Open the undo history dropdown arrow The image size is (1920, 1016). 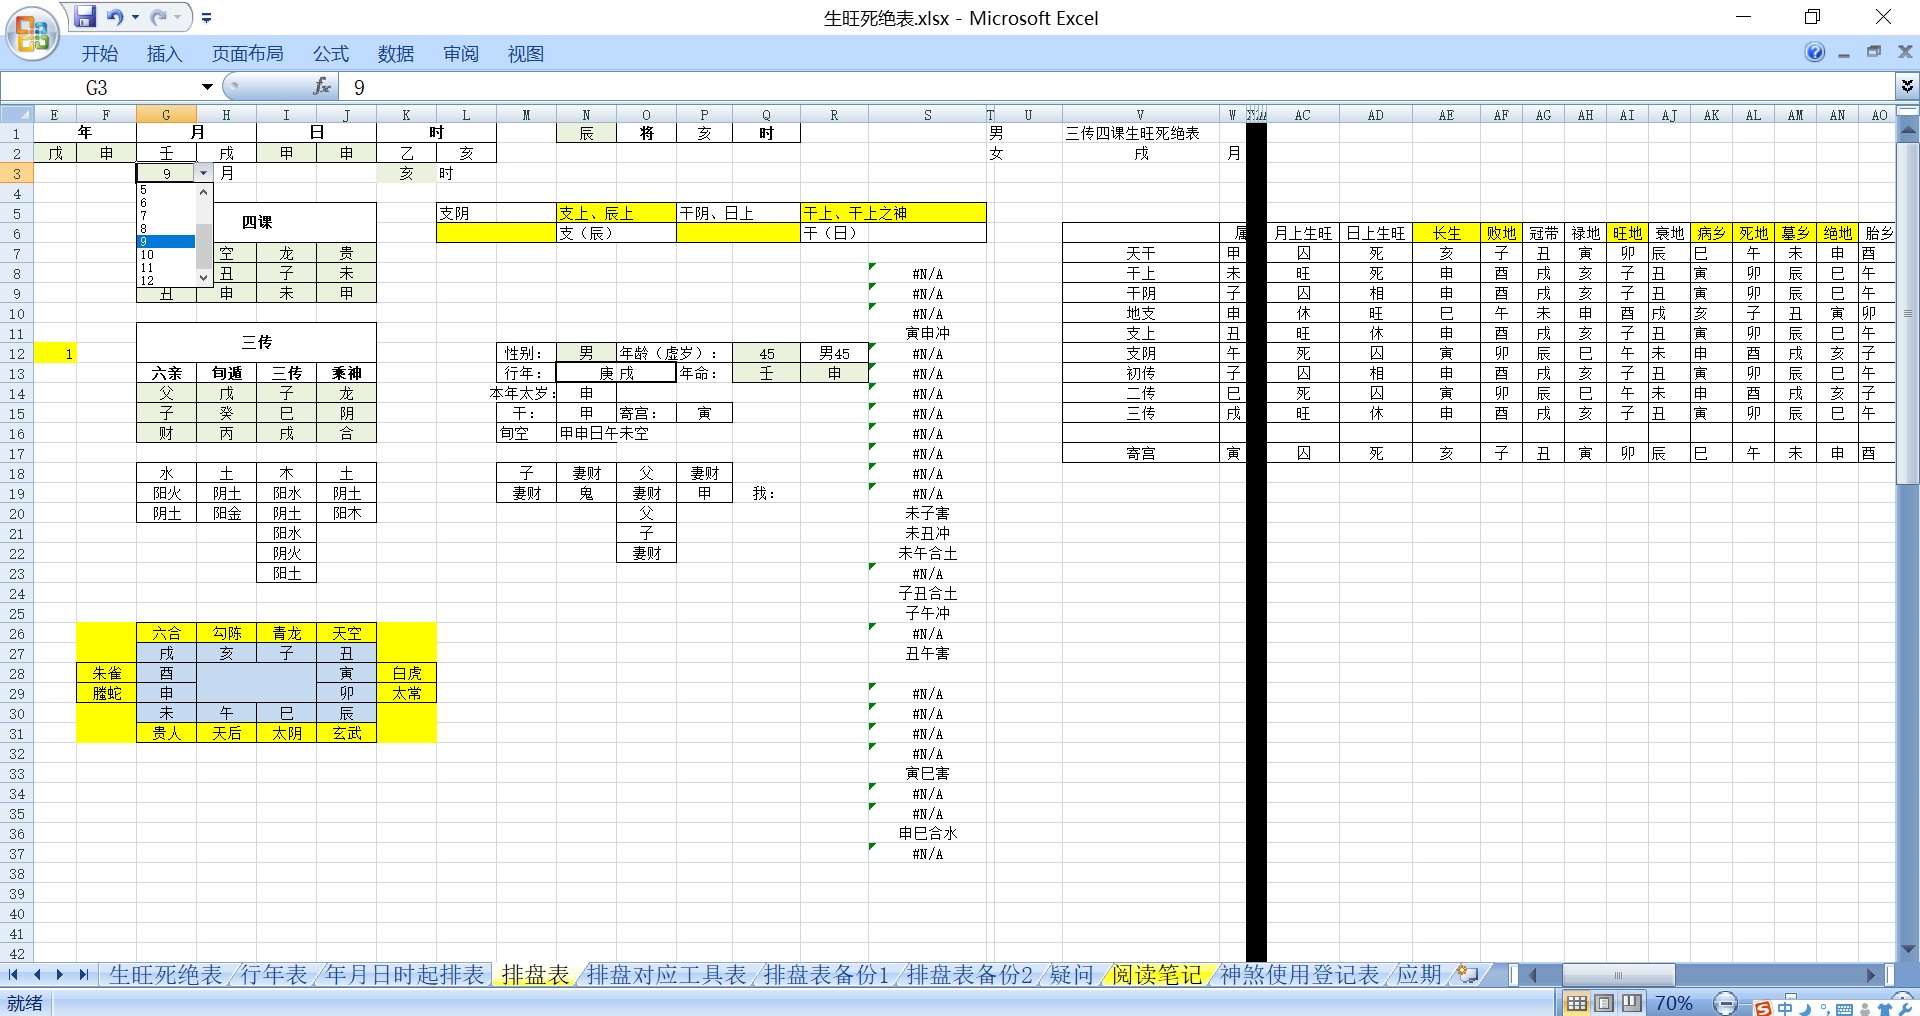[135, 17]
